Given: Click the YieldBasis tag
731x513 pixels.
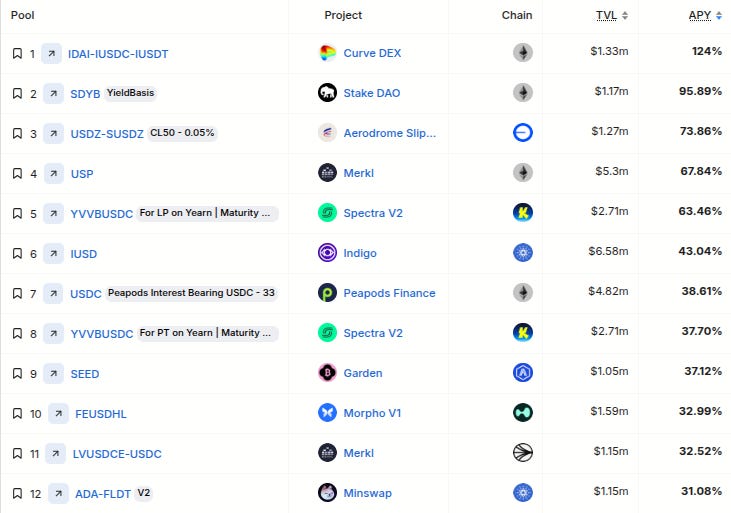Looking at the screenshot, I should click(130, 93).
